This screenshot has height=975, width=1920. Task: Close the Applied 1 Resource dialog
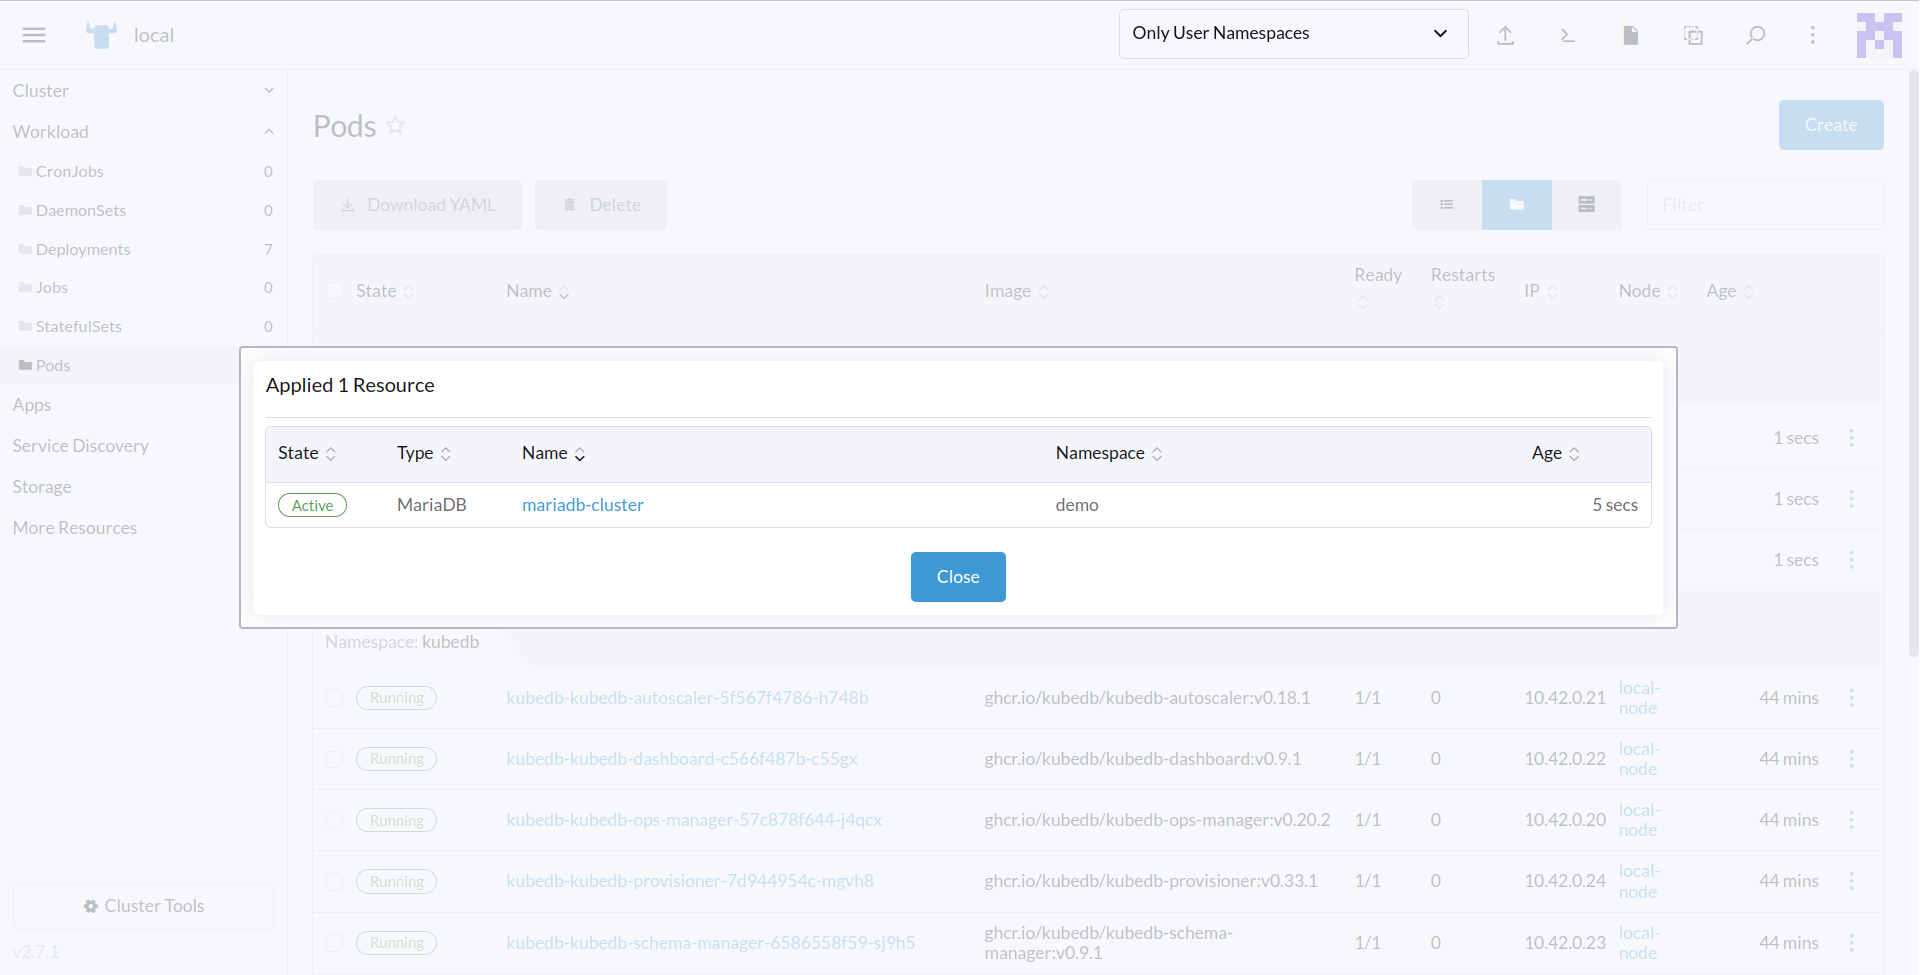pos(957,577)
